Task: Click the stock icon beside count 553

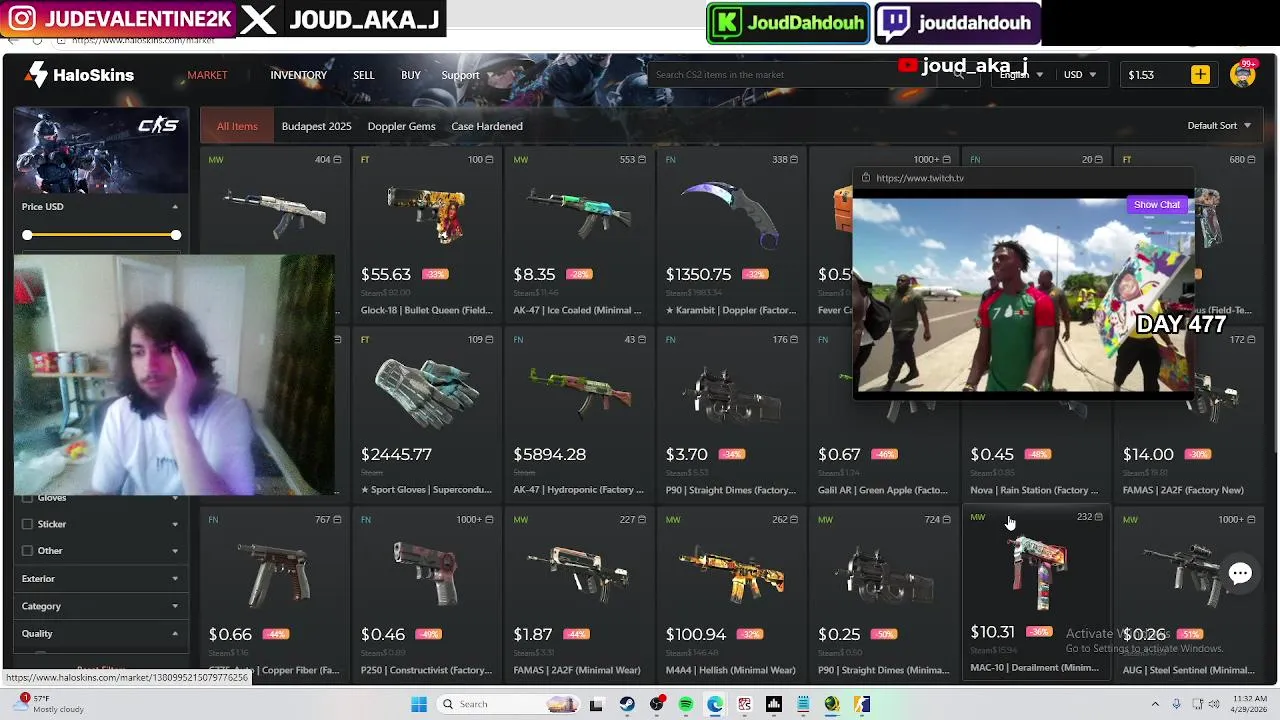Action: coord(642,160)
